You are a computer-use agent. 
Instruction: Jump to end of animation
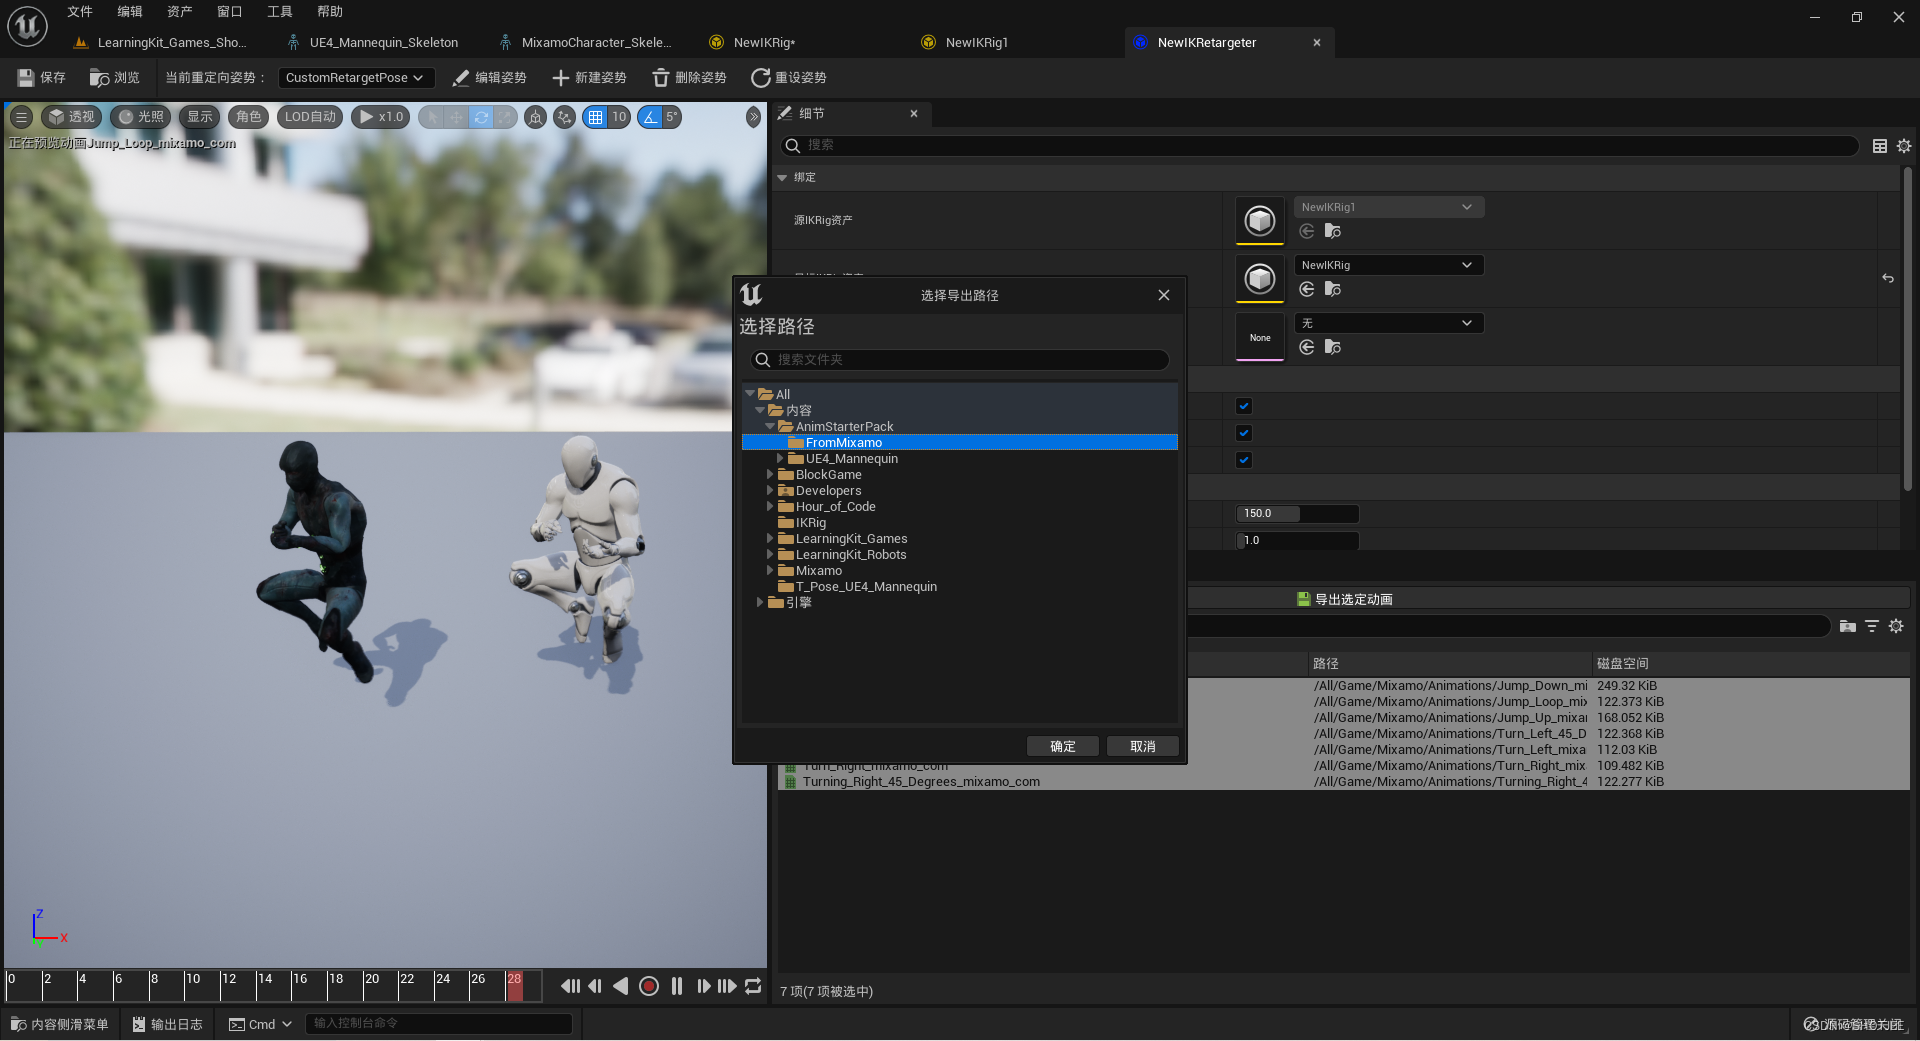[x=727, y=986]
